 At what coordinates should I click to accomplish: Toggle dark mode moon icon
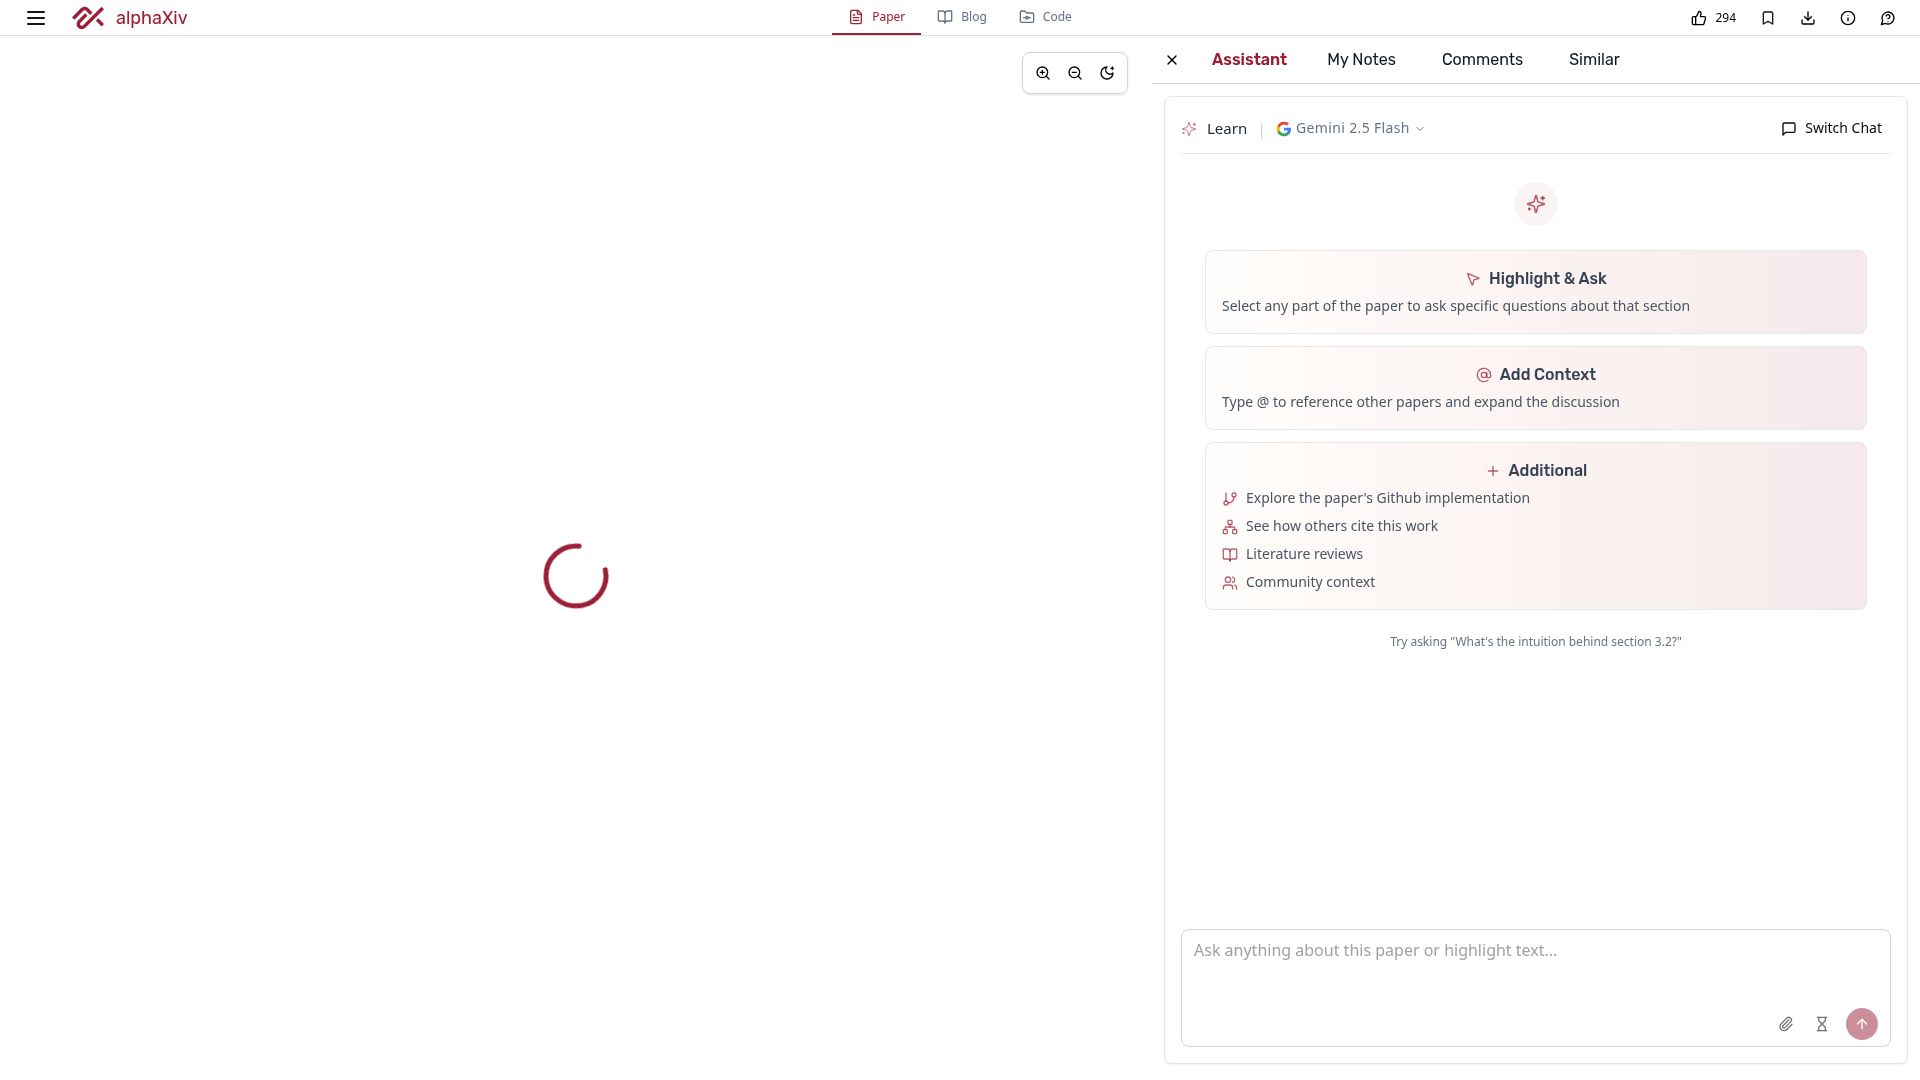click(x=1107, y=73)
